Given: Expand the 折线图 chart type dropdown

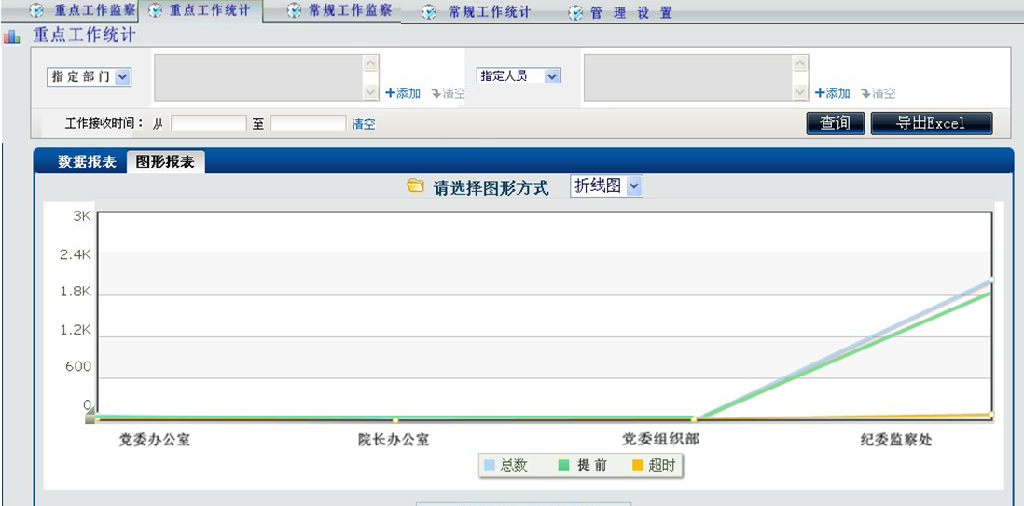Looking at the screenshot, I should pos(632,187).
